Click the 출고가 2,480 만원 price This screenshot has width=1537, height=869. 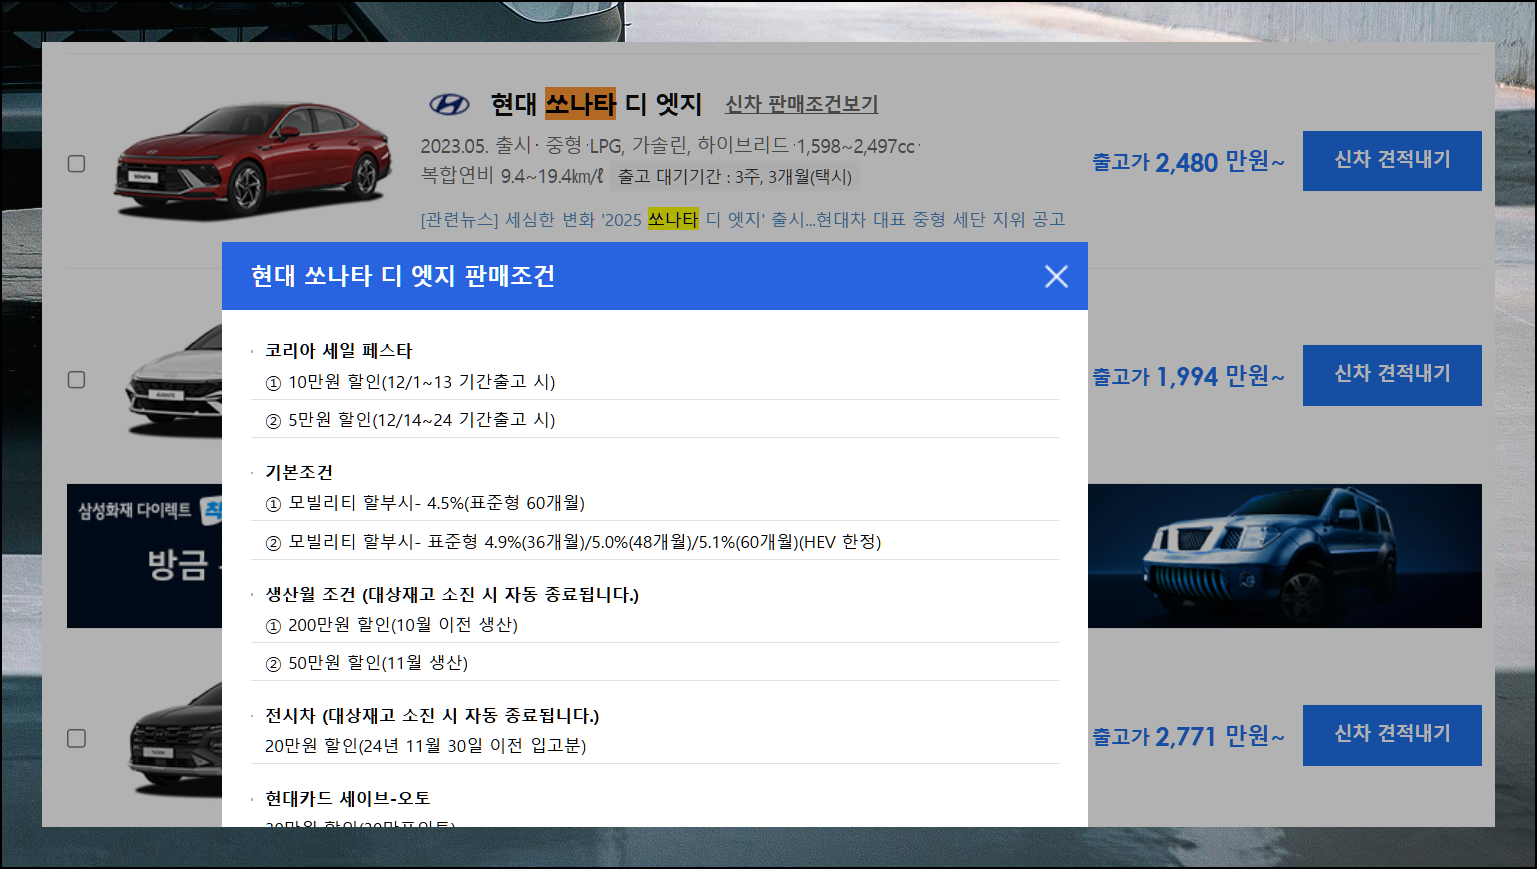[1188, 162]
